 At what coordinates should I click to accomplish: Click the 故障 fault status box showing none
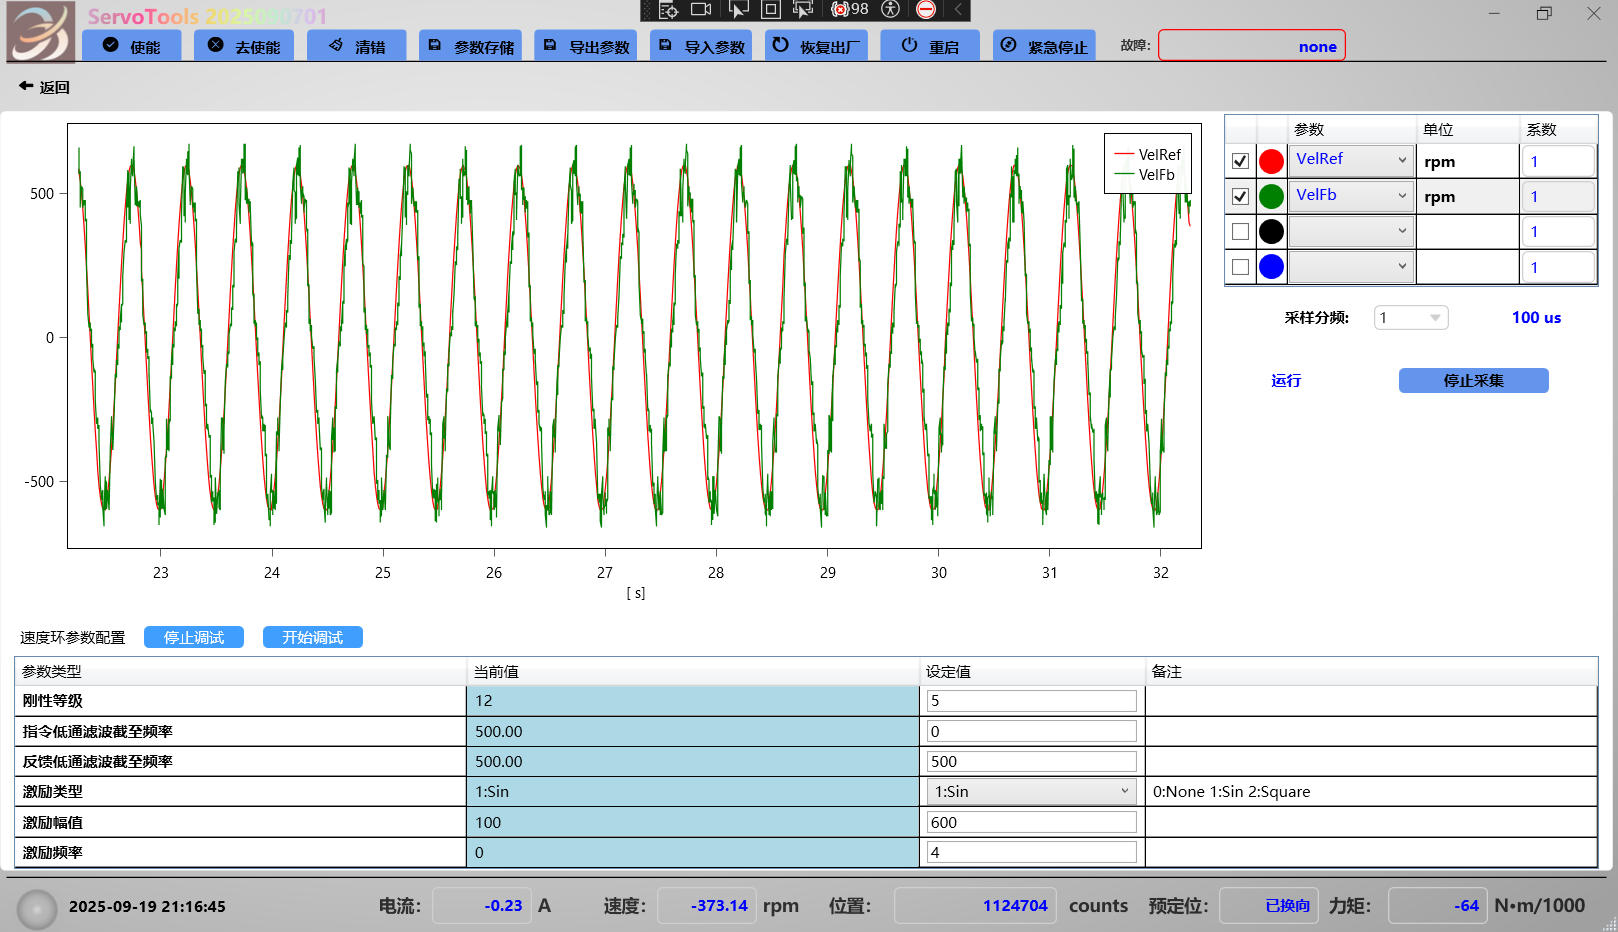coord(1252,46)
